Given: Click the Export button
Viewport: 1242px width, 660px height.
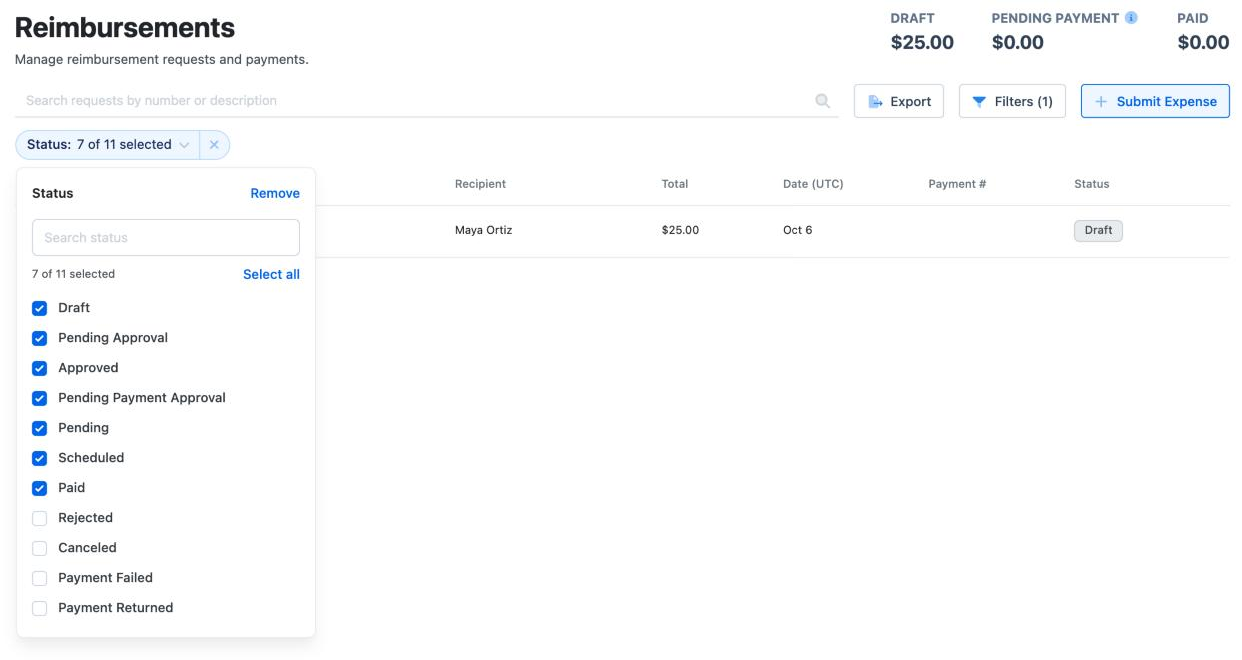Looking at the screenshot, I should 899,101.
